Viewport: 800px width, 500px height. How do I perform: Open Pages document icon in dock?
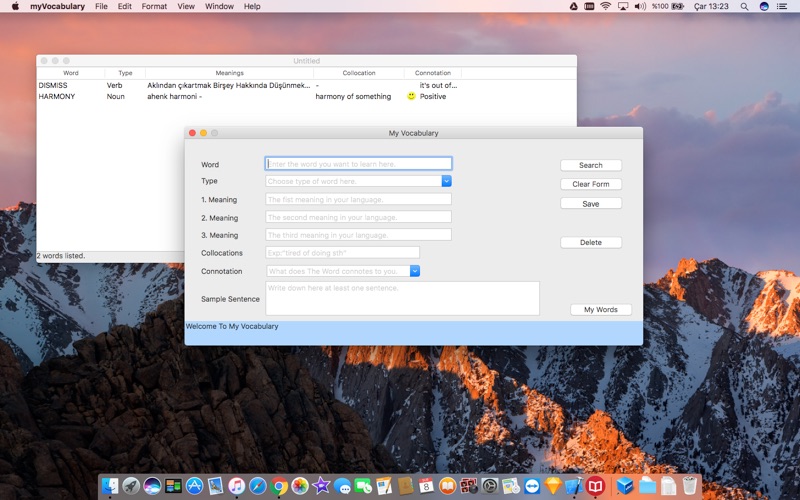(384, 486)
